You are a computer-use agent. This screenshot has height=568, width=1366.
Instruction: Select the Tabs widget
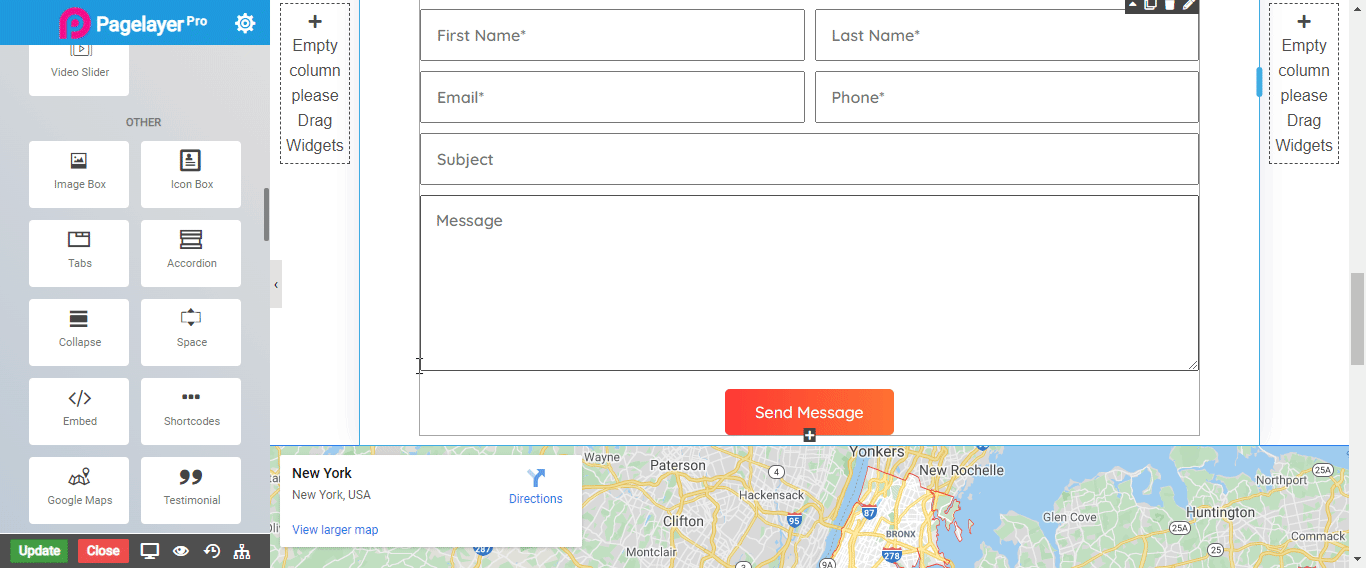click(79, 253)
